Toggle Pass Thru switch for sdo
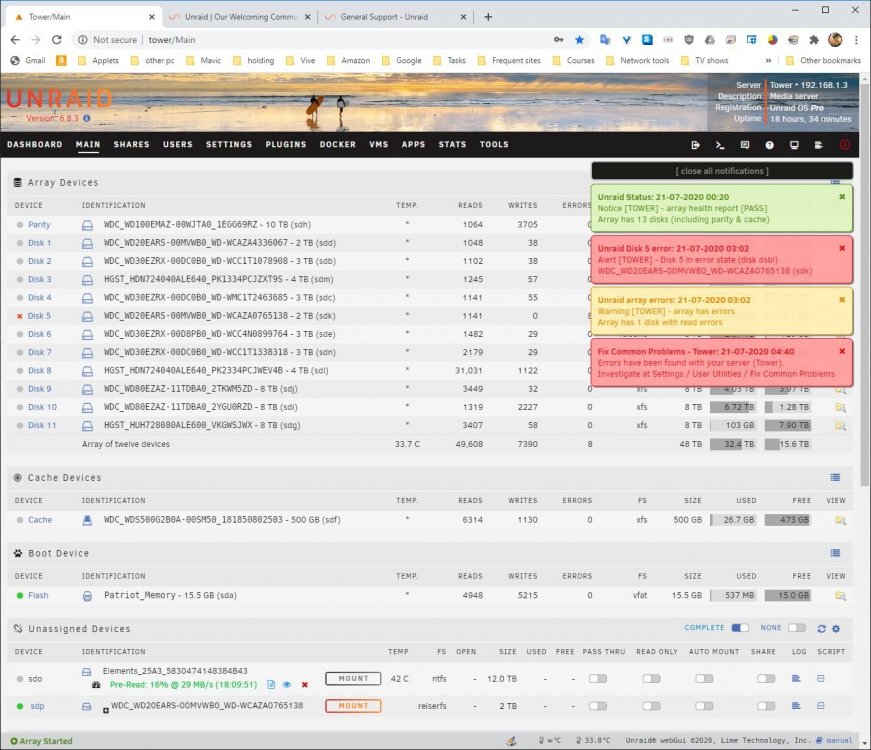 click(x=598, y=678)
